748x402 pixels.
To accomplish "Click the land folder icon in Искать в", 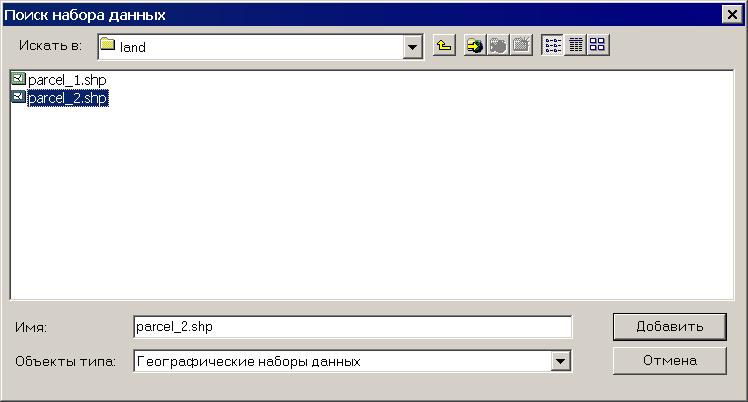I will coord(108,45).
